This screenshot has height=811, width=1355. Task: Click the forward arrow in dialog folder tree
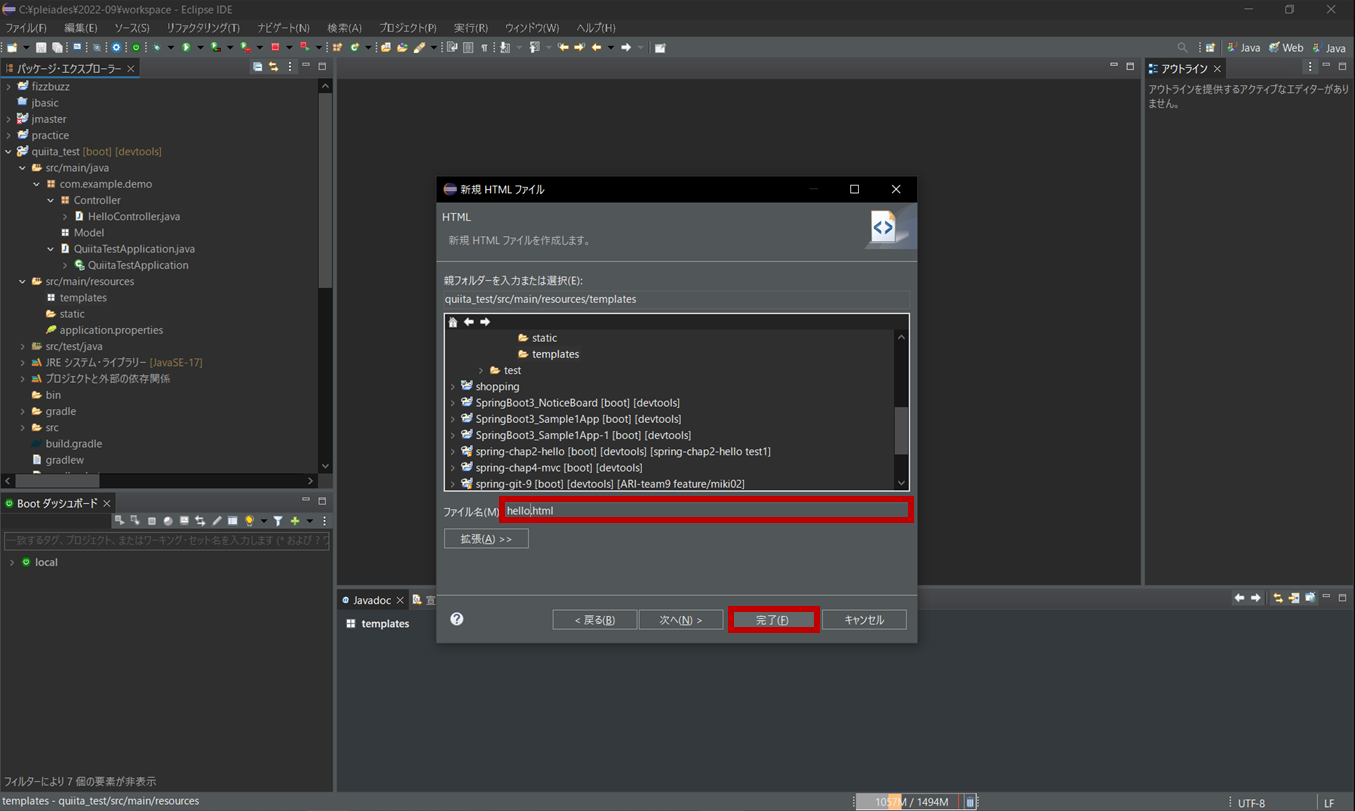485,322
